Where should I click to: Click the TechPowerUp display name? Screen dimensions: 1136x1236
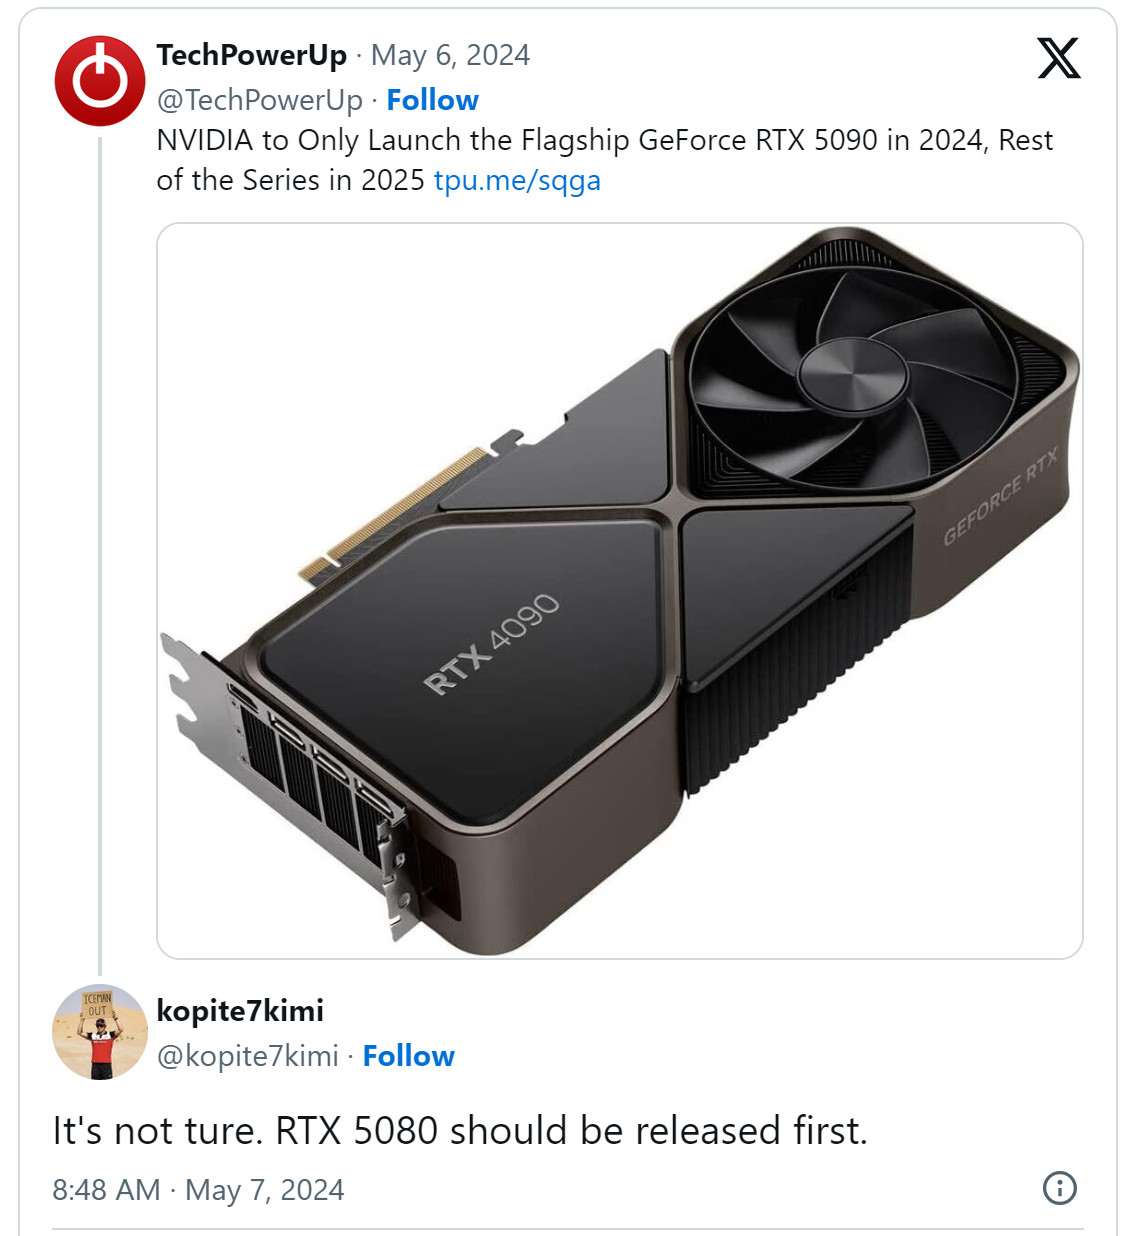tap(252, 55)
